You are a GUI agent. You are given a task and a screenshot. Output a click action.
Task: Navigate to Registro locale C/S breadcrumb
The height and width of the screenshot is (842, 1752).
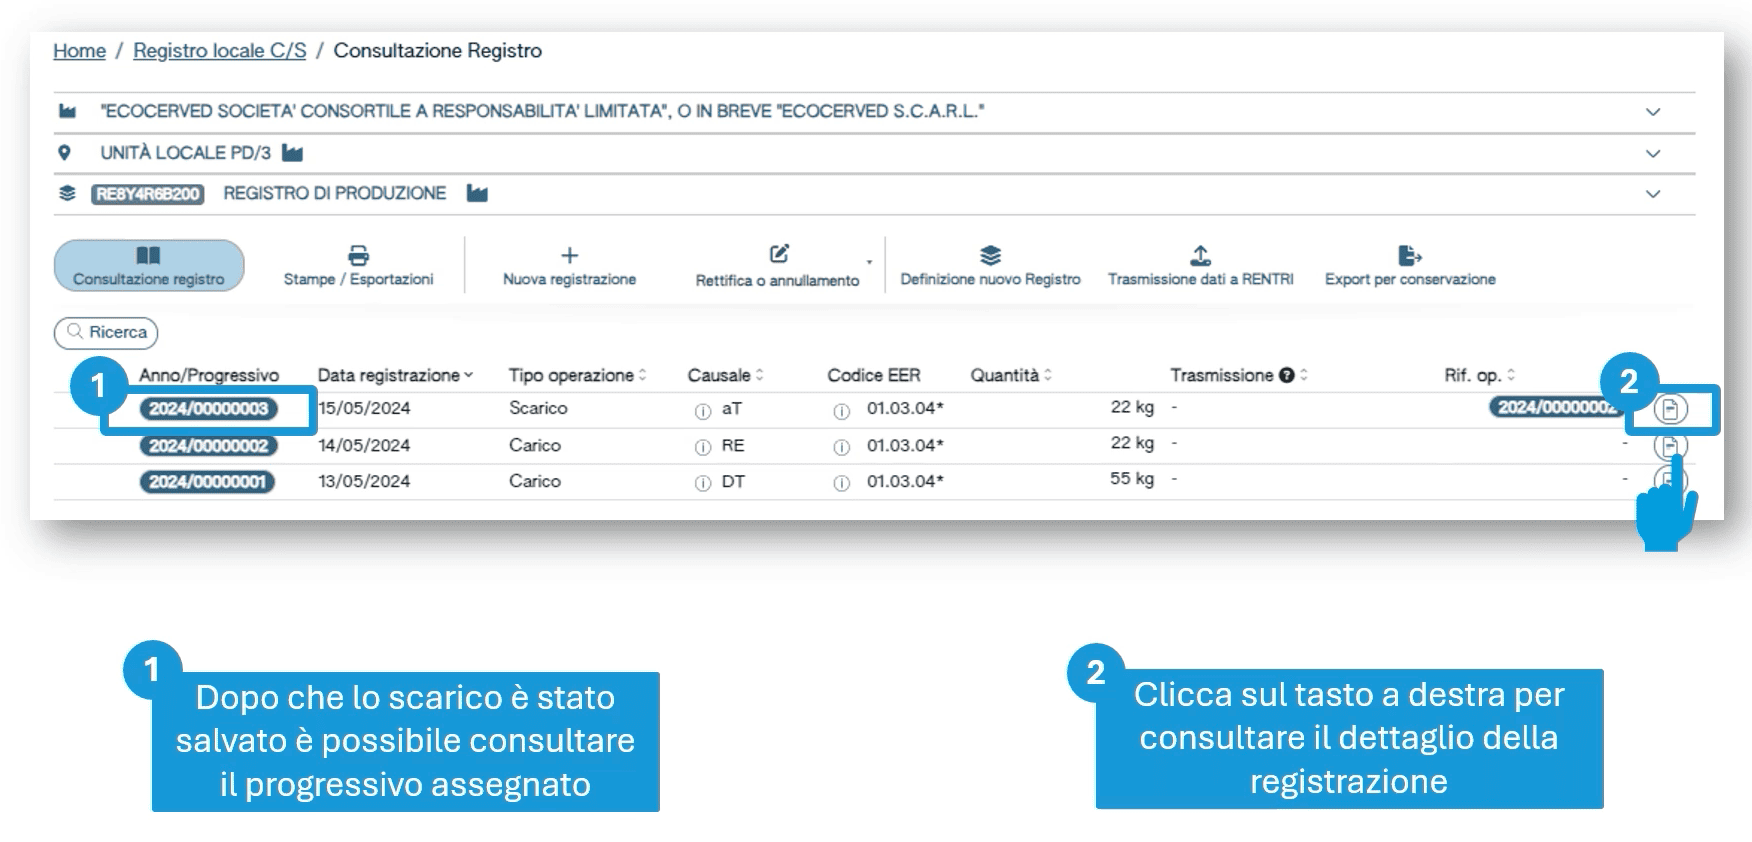click(219, 51)
